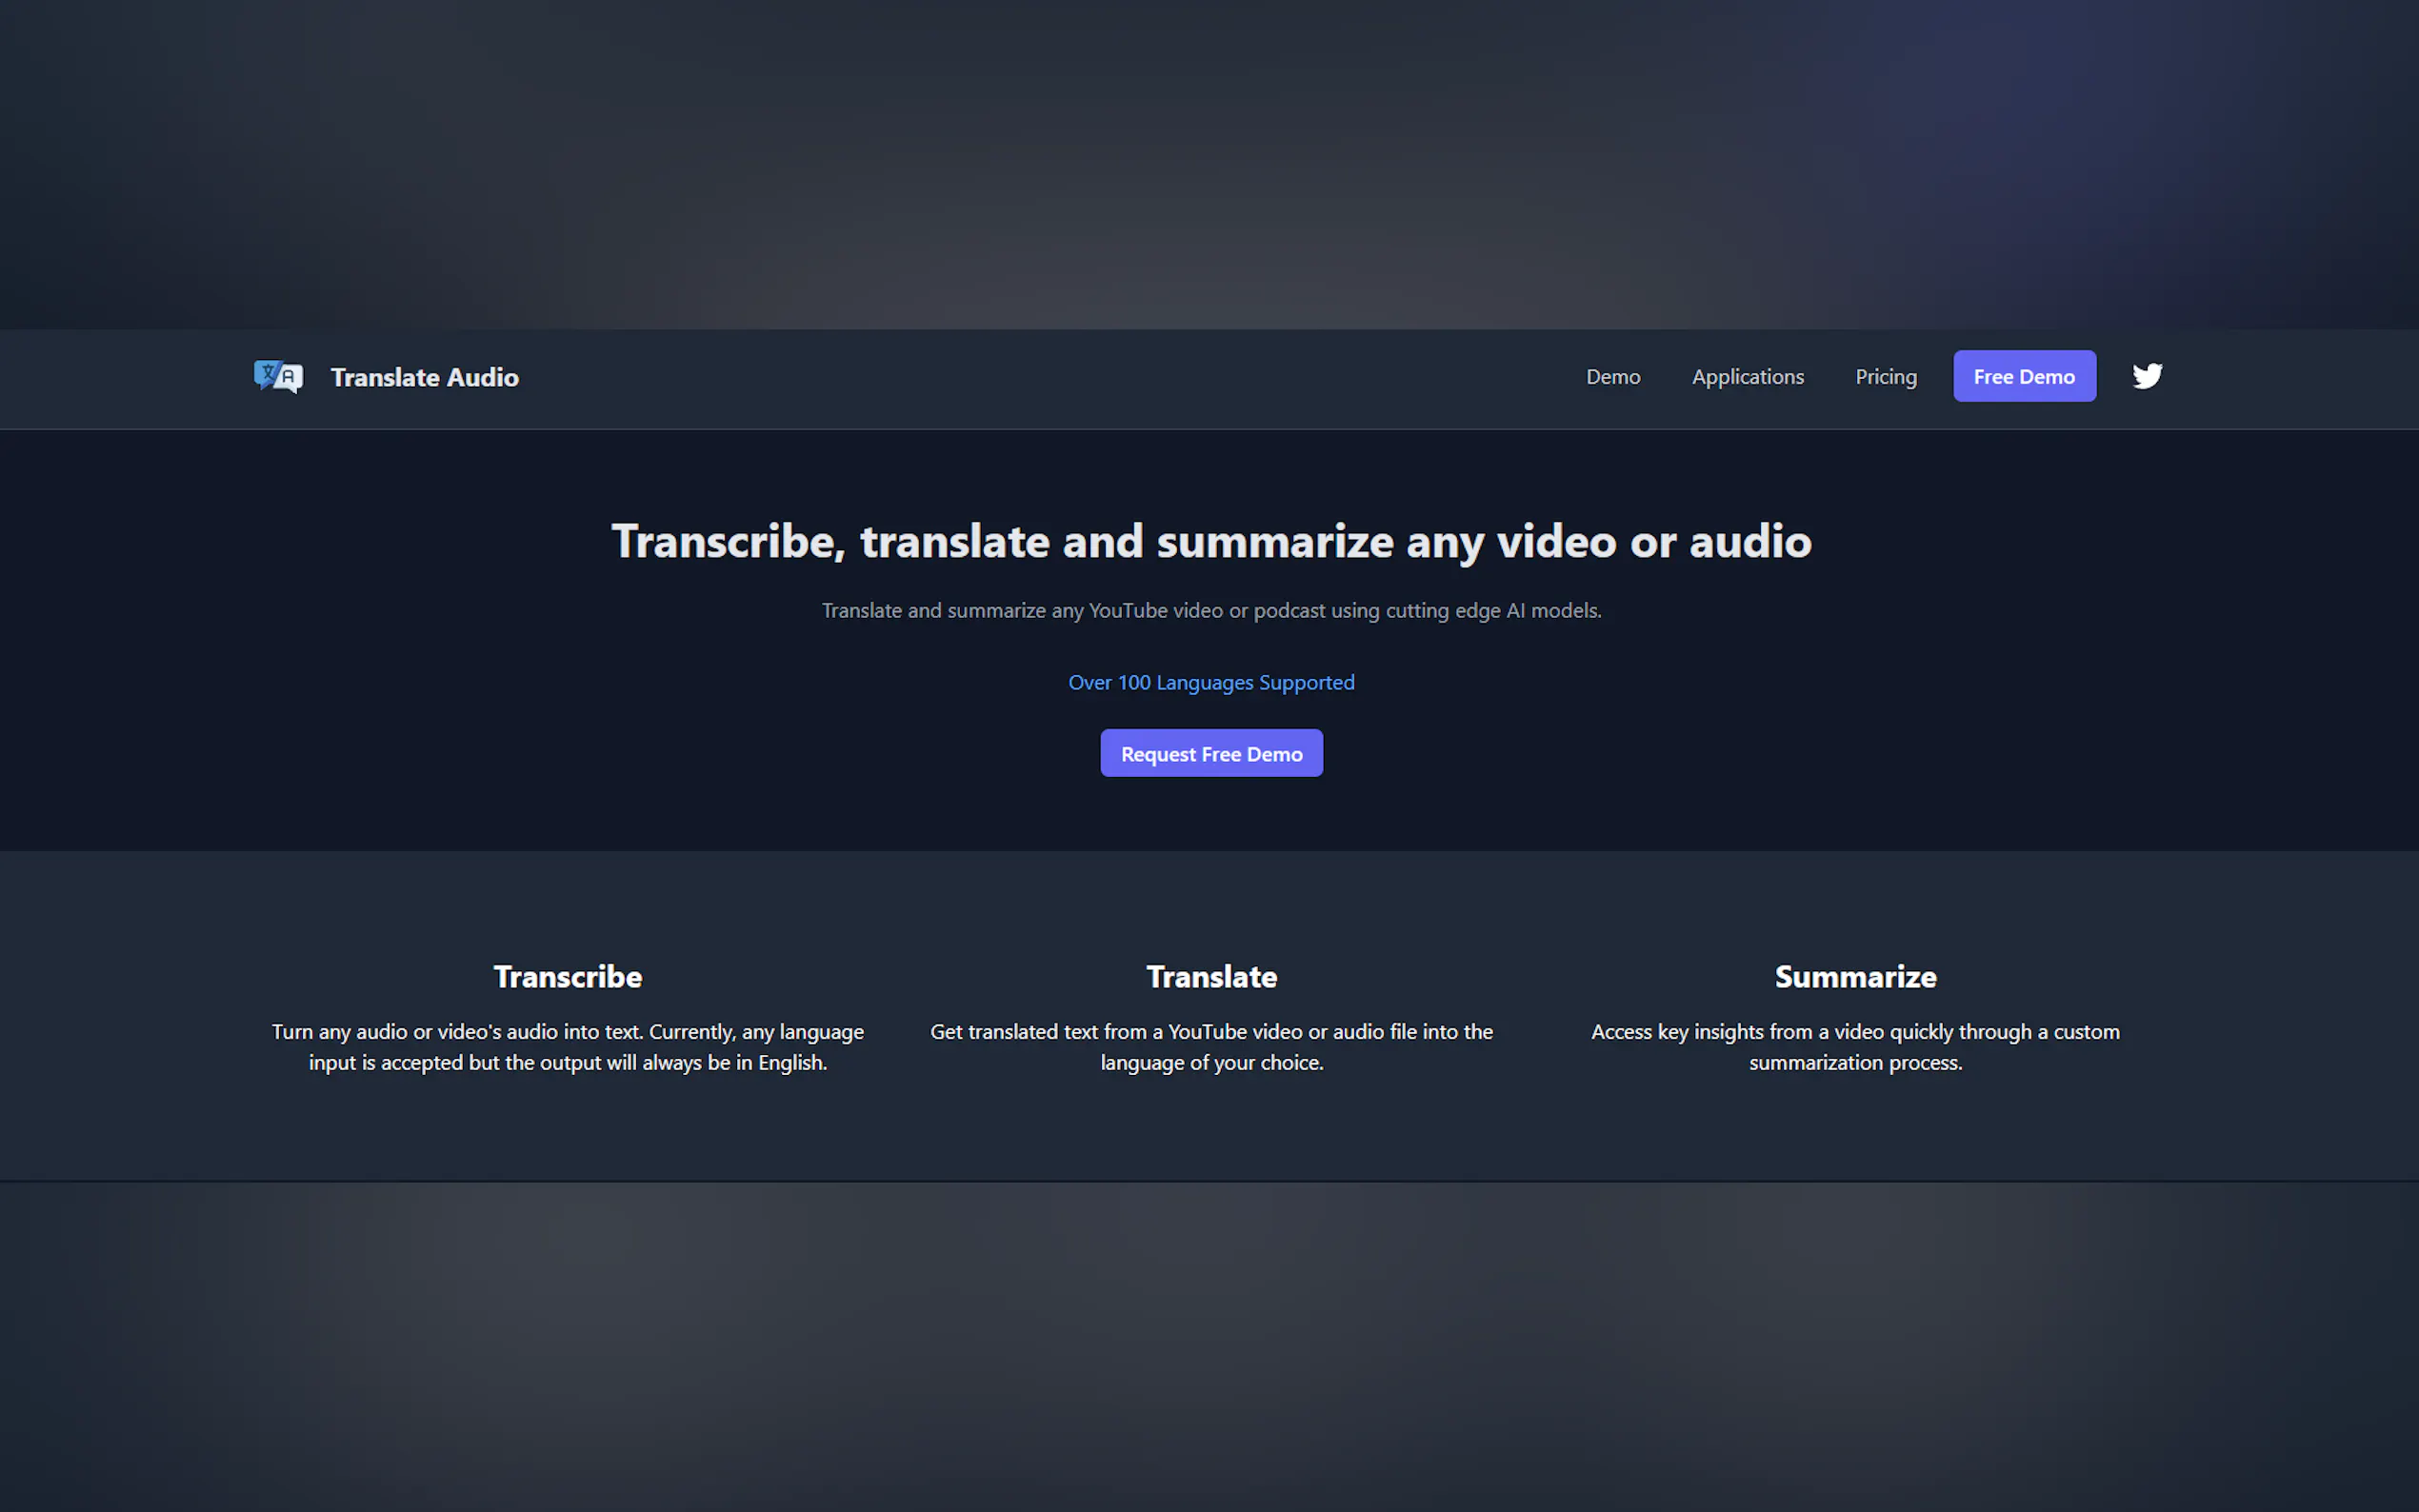
Task: Click the Translate Audio logo icon
Action: point(278,377)
